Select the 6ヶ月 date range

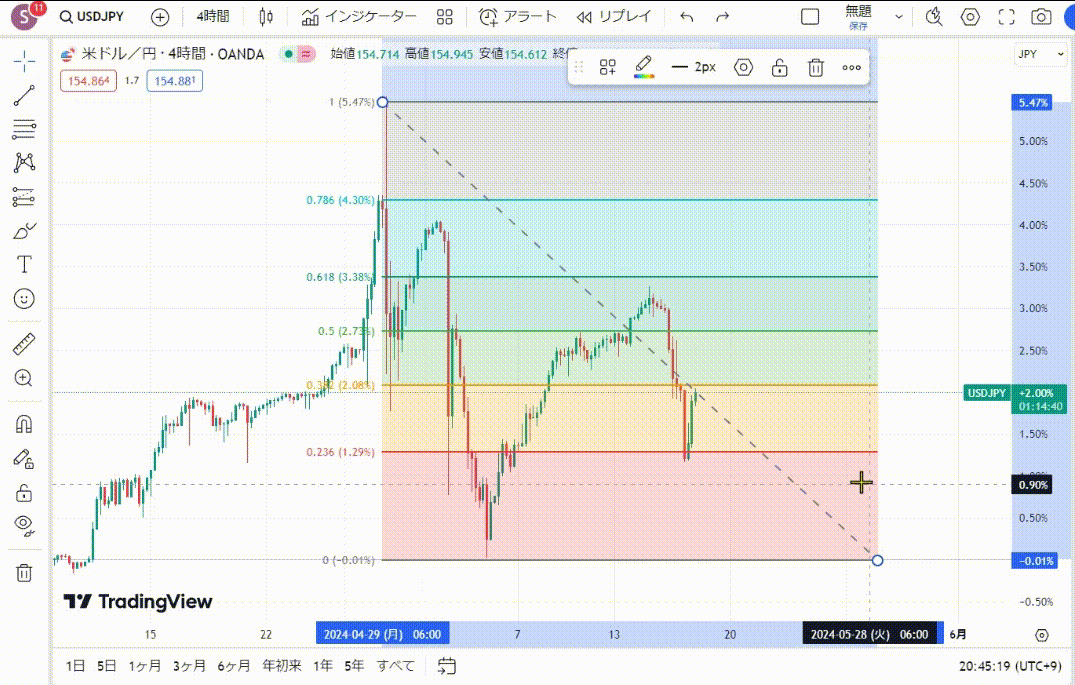(234, 666)
